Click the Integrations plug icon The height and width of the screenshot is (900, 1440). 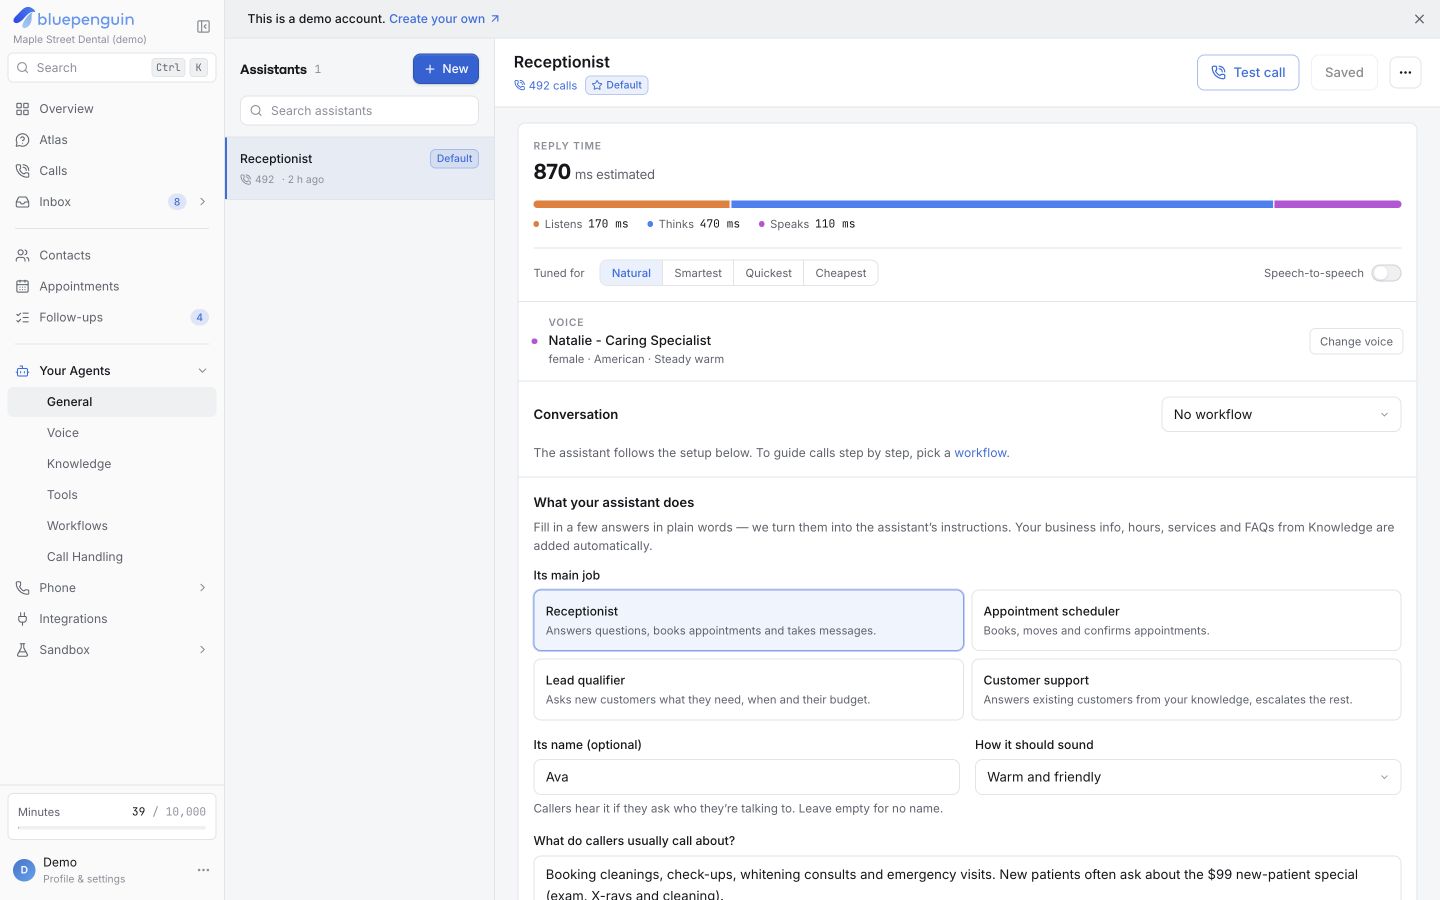(22, 619)
